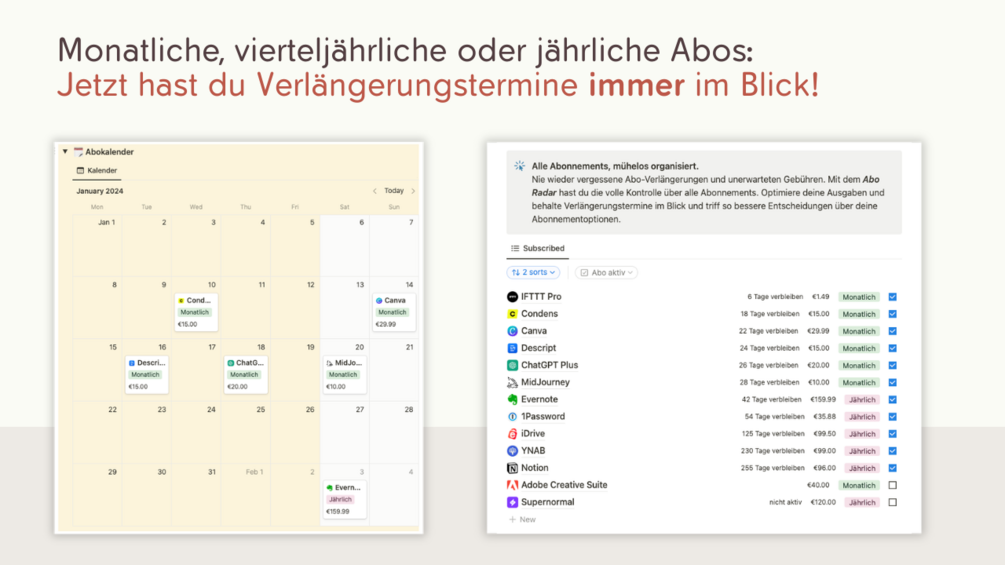Open the 1Password subscription name
The width and height of the screenshot is (1005, 565).
543,416
